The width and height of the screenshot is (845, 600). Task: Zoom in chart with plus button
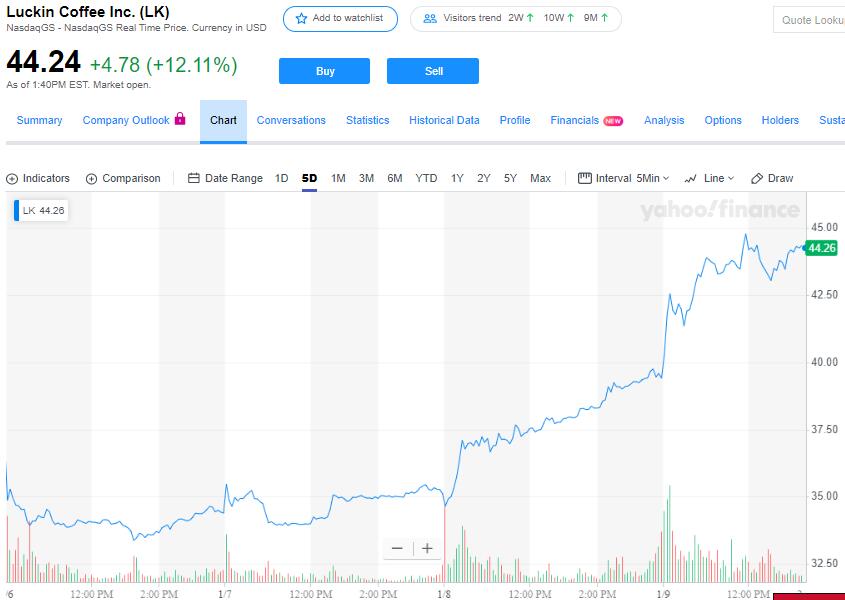click(x=427, y=548)
